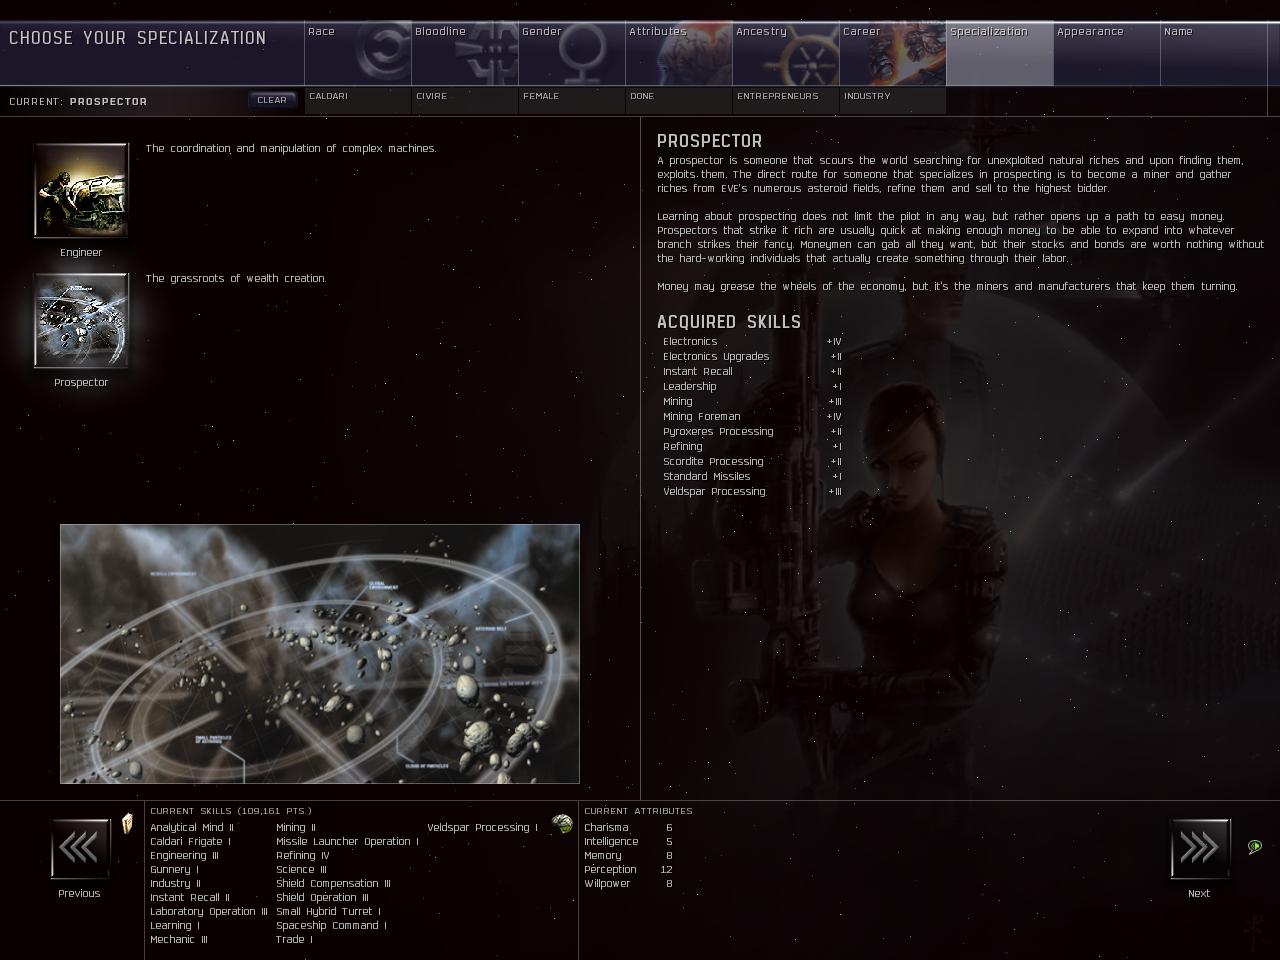
Task: Click the Intelligence attribute row
Action: point(628,842)
